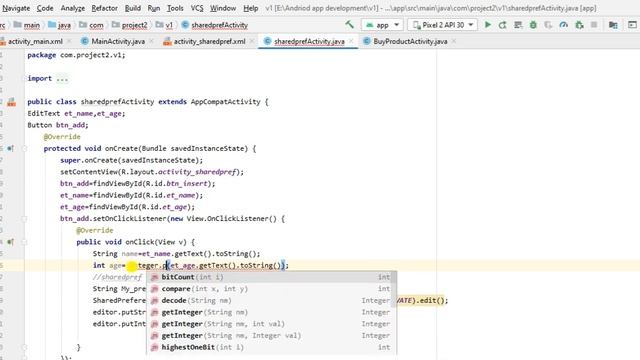Click the icon at the toolbar's far right
This screenshot has height=360, width=640.
[632, 25]
